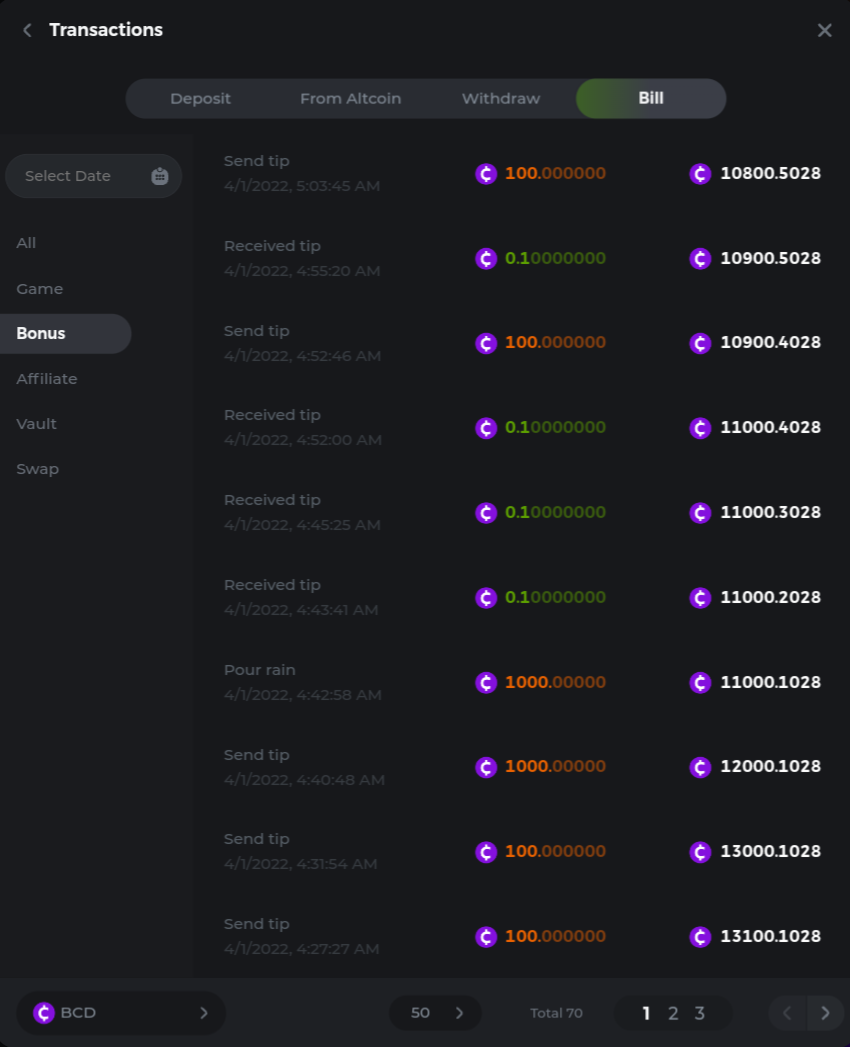Screen dimensions: 850x1047
Task: Close the Transactions panel
Action: (824, 30)
